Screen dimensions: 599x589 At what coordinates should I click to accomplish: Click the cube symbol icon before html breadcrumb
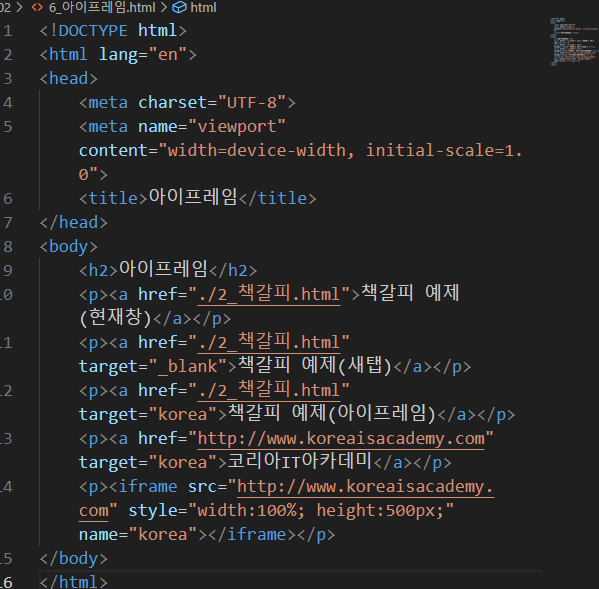point(180,7)
